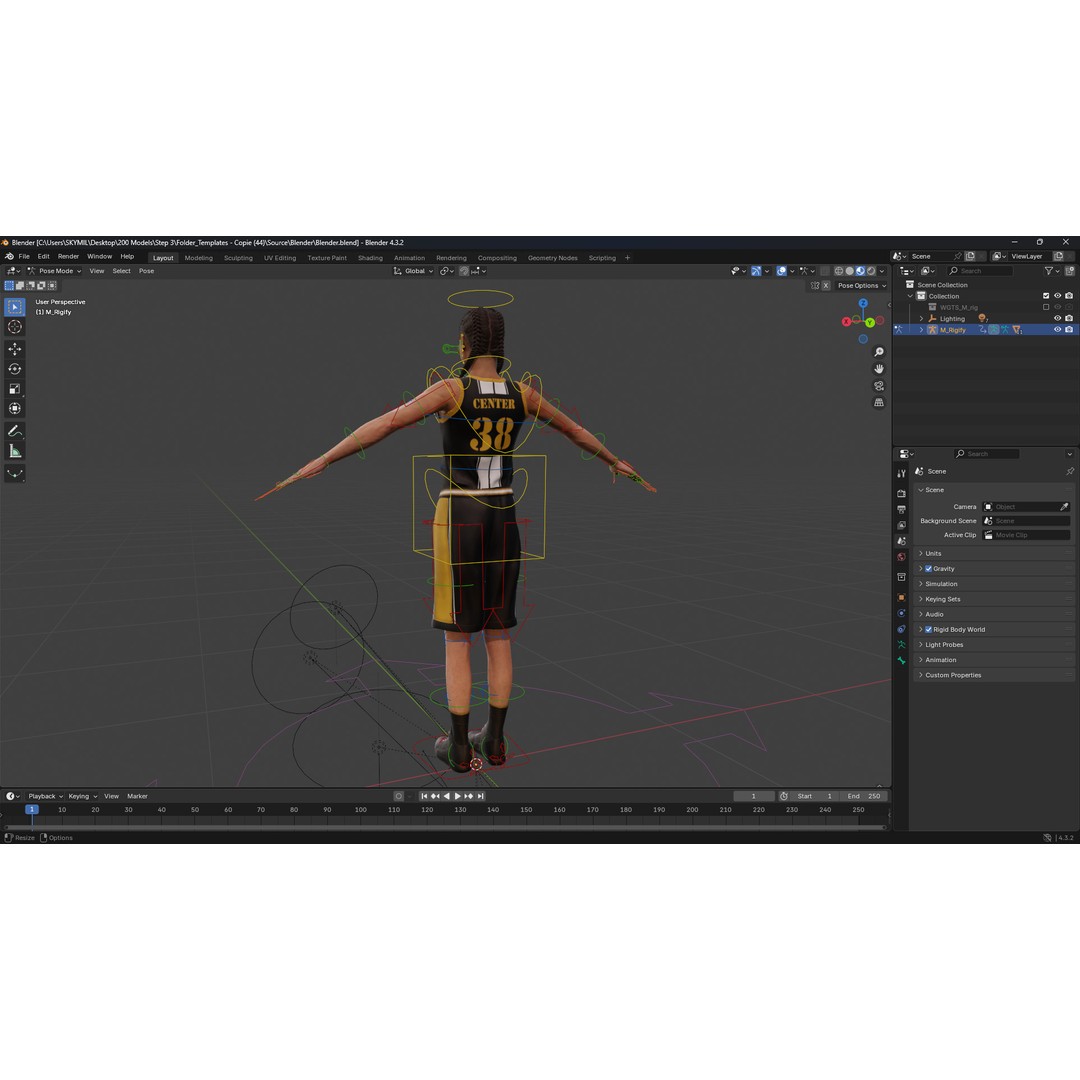
Task: Select the Breakdowner pose tool
Action: 14,474
